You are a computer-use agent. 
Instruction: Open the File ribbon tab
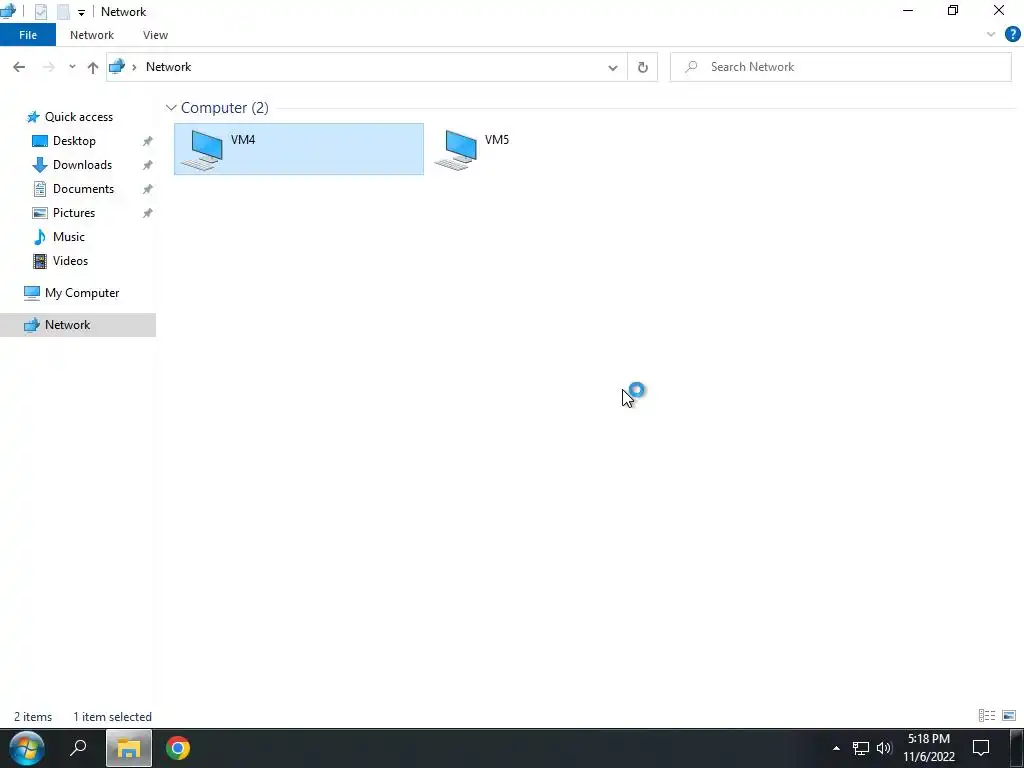(x=28, y=35)
